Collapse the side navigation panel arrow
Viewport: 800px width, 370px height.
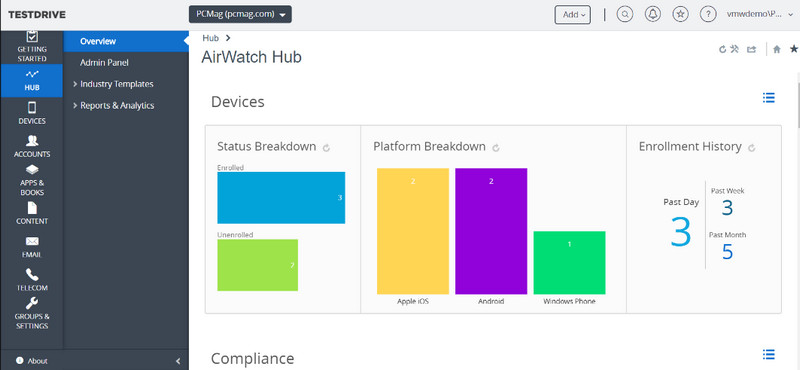178,361
